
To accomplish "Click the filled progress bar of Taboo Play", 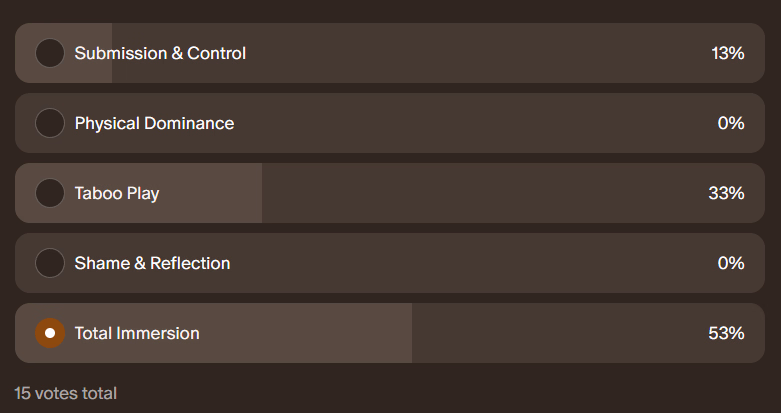I will pos(210,193).
